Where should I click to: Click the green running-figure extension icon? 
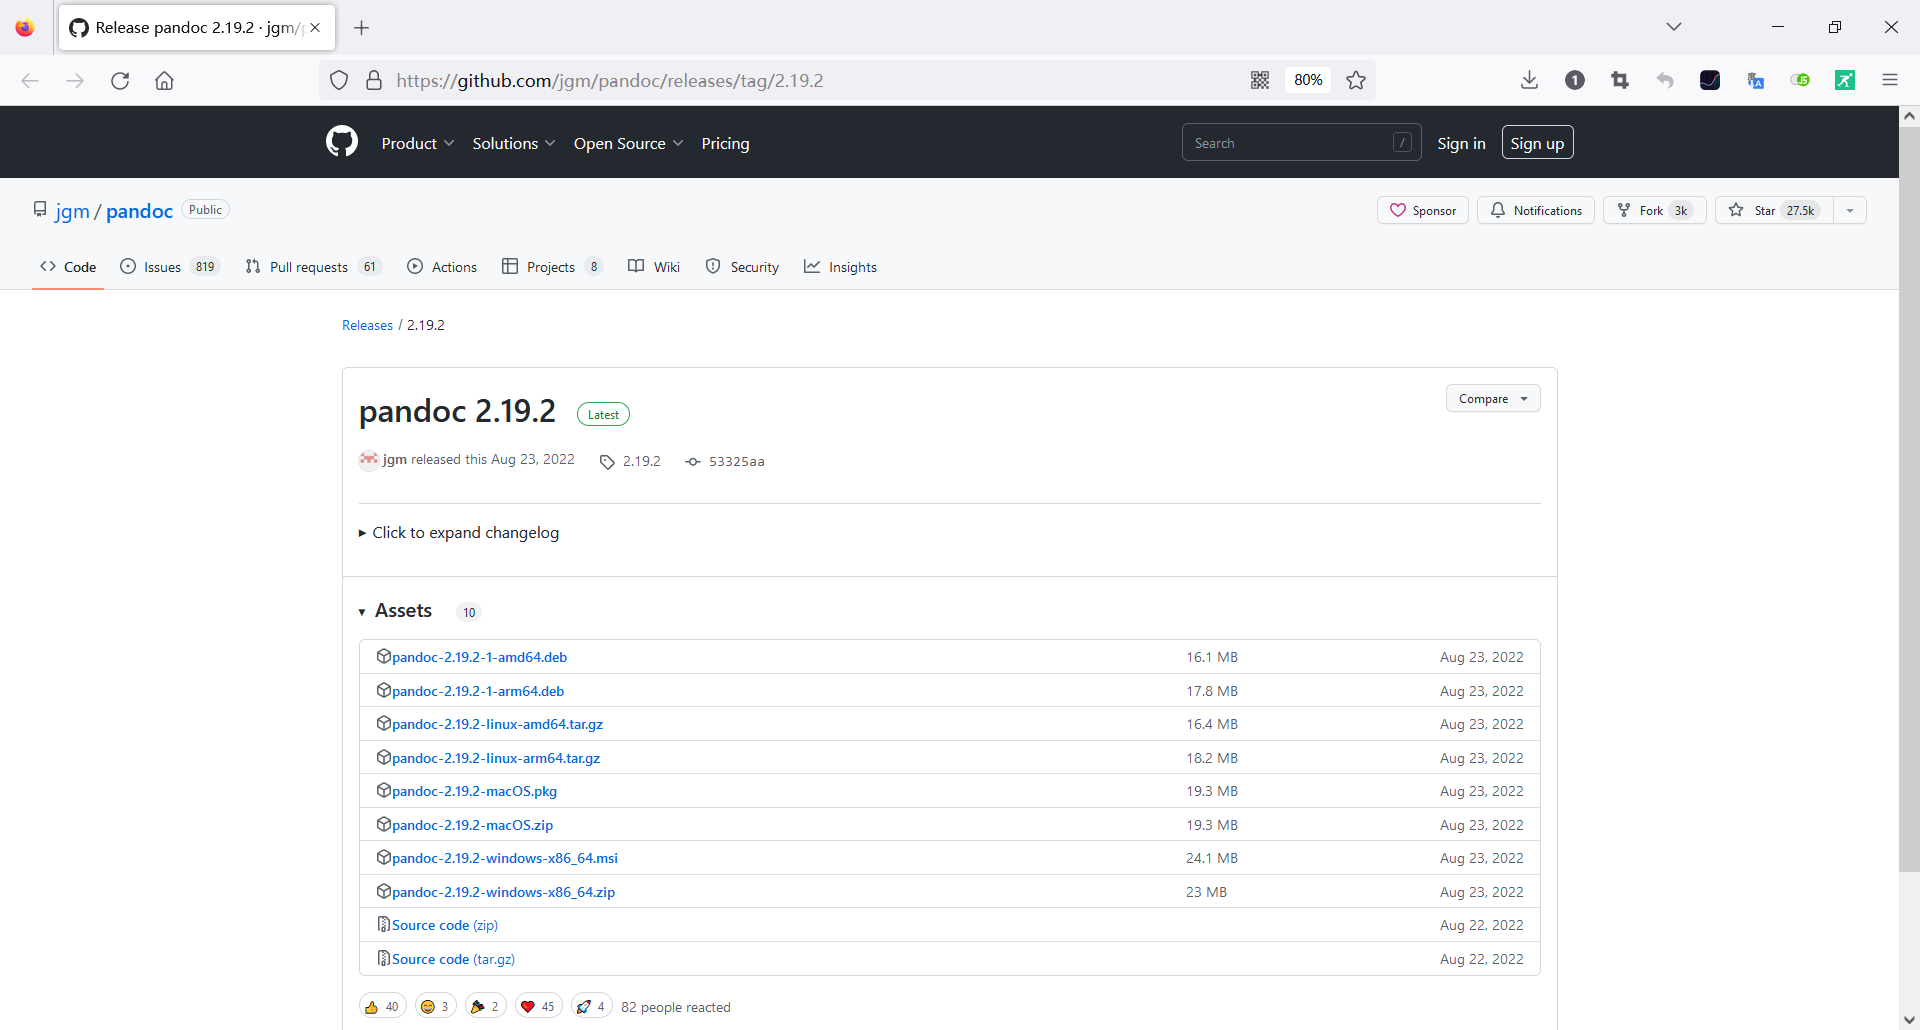coord(1845,81)
